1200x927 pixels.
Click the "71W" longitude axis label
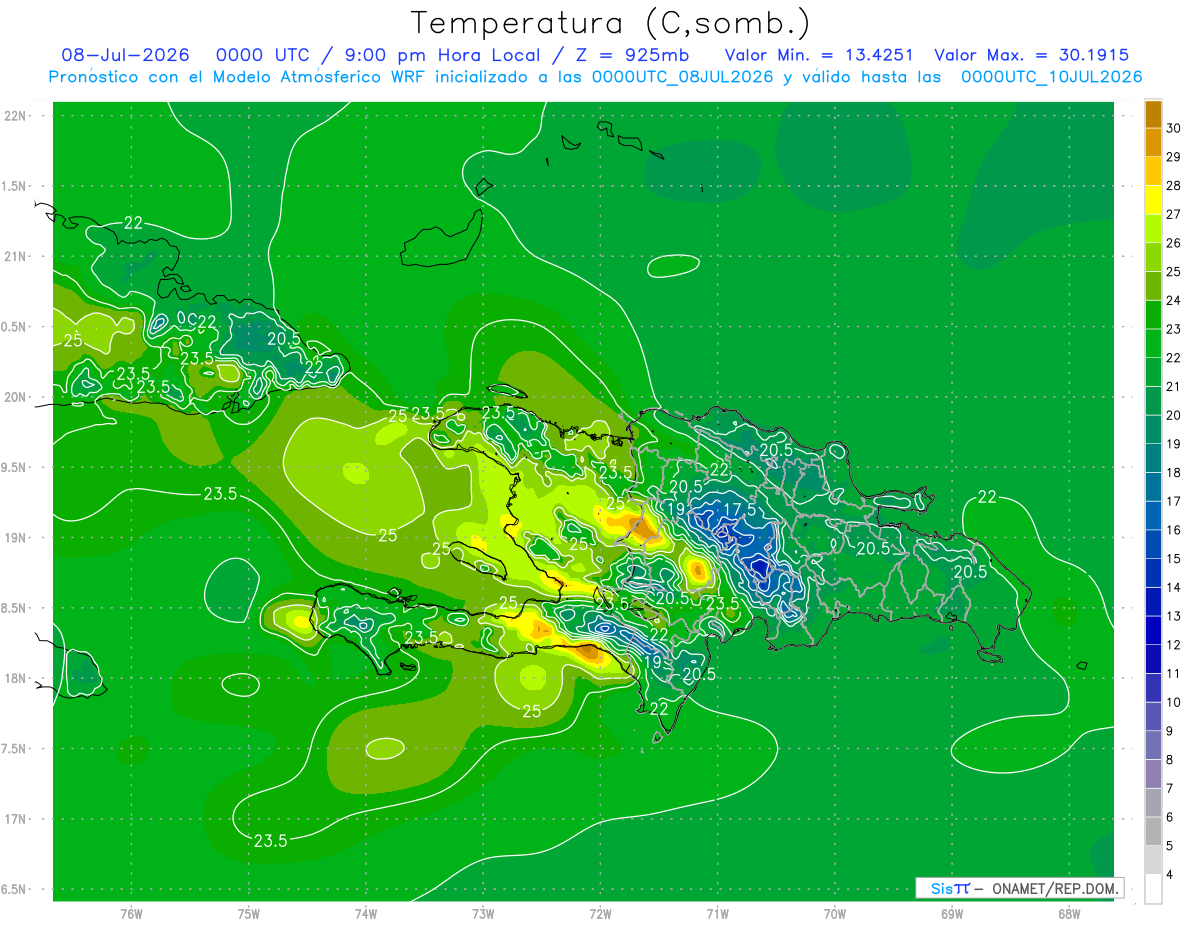[x=717, y=914]
